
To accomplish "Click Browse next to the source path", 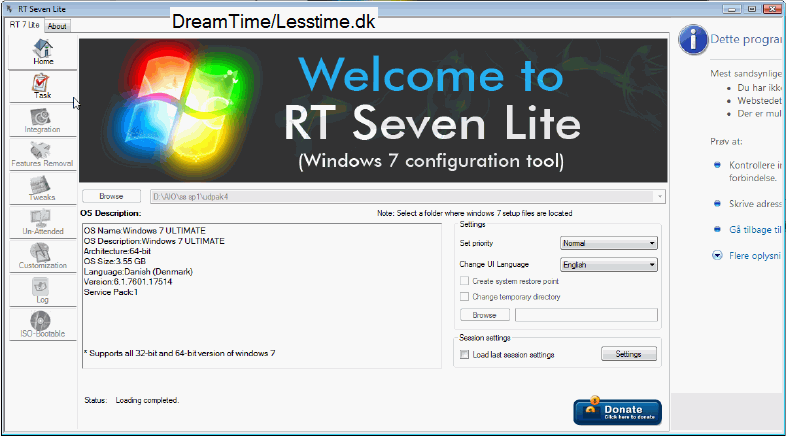I will (111, 196).
